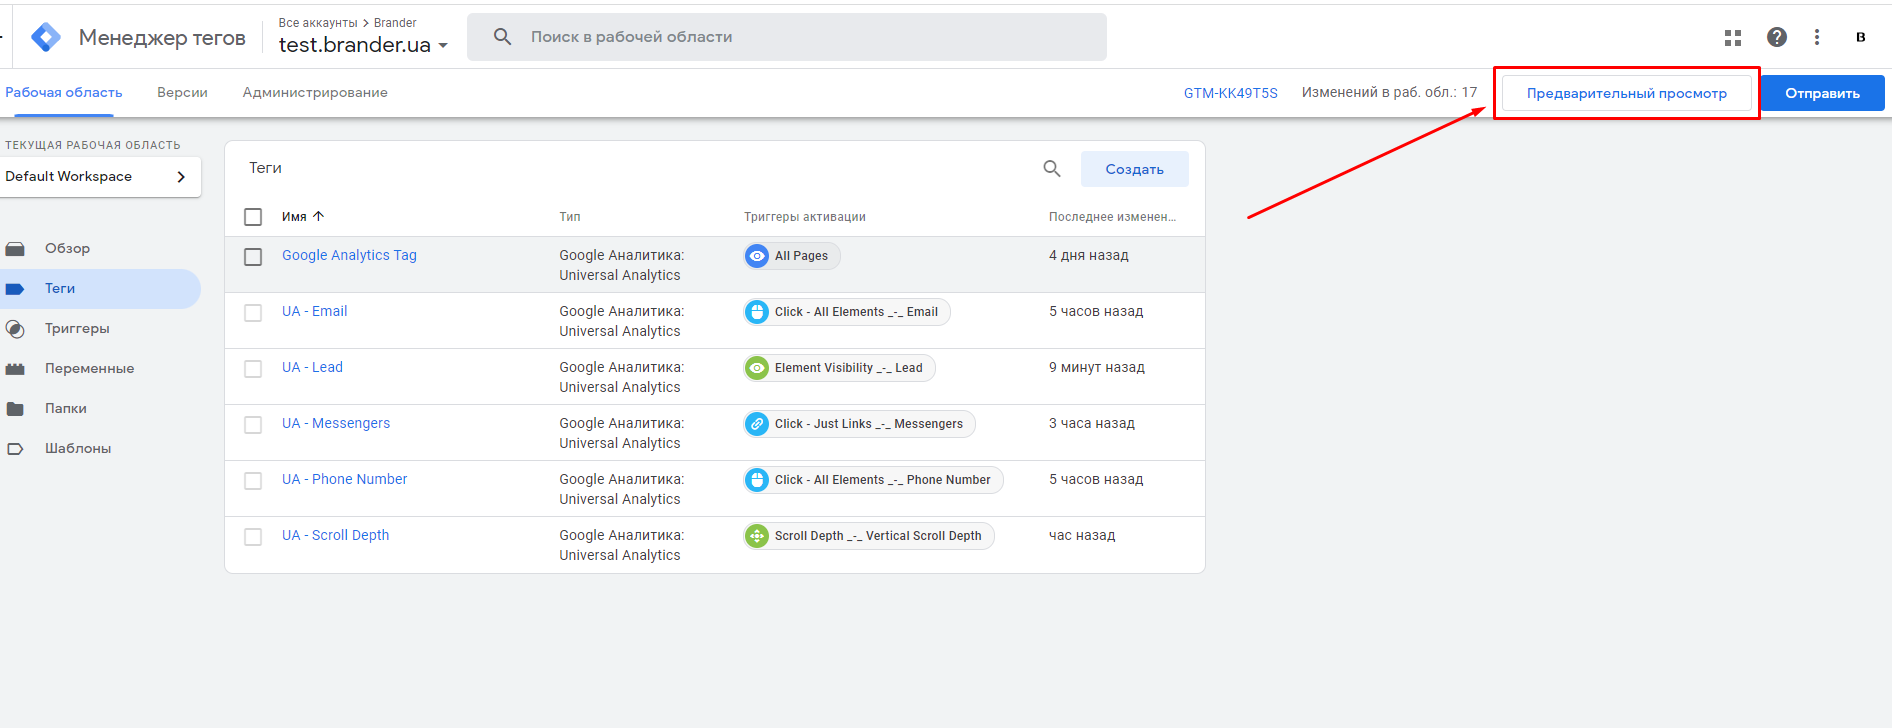Toggle the select-all checkbox in header
This screenshot has width=1892, height=728.
coord(253,217)
